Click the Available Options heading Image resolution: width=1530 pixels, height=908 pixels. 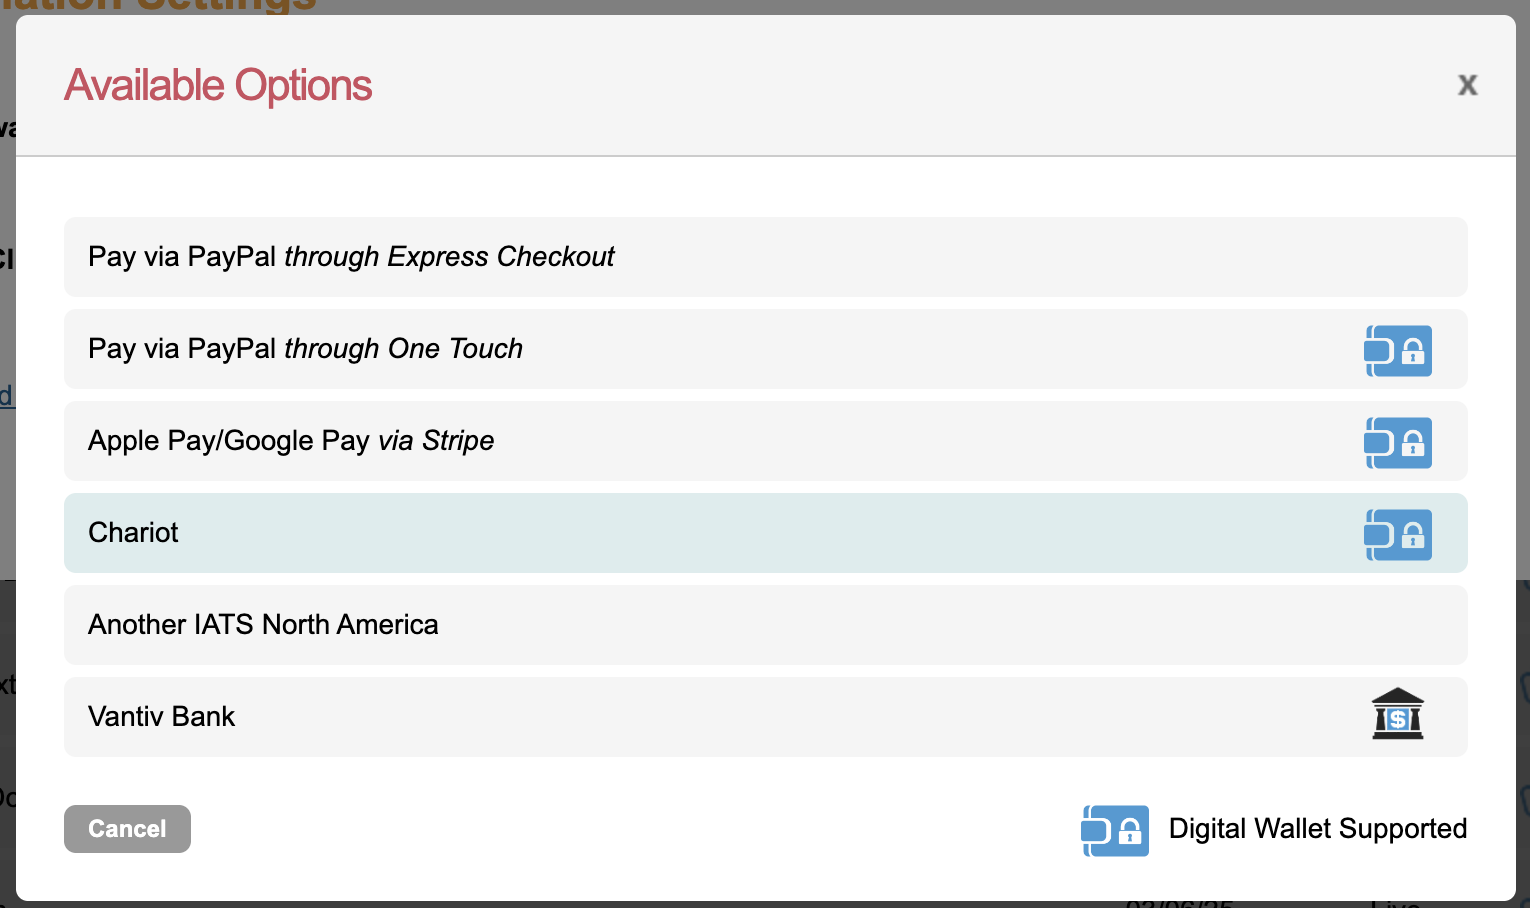[218, 86]
